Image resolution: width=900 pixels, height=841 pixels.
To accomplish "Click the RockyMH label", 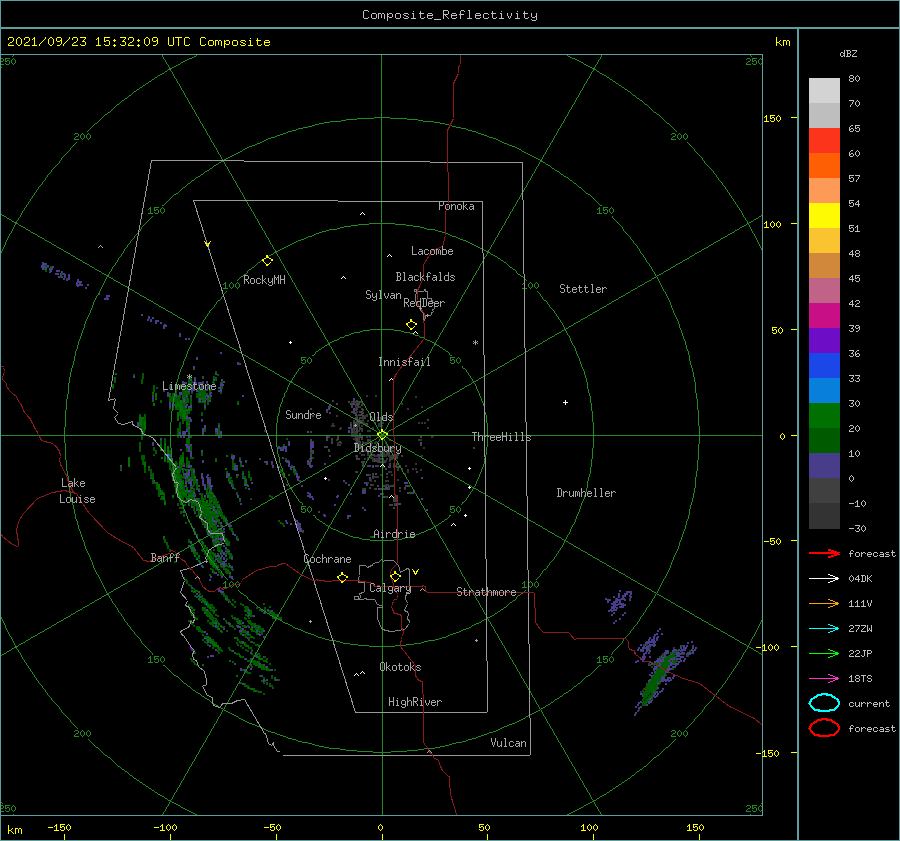I will pyautogui.click(x=264, y=280).
